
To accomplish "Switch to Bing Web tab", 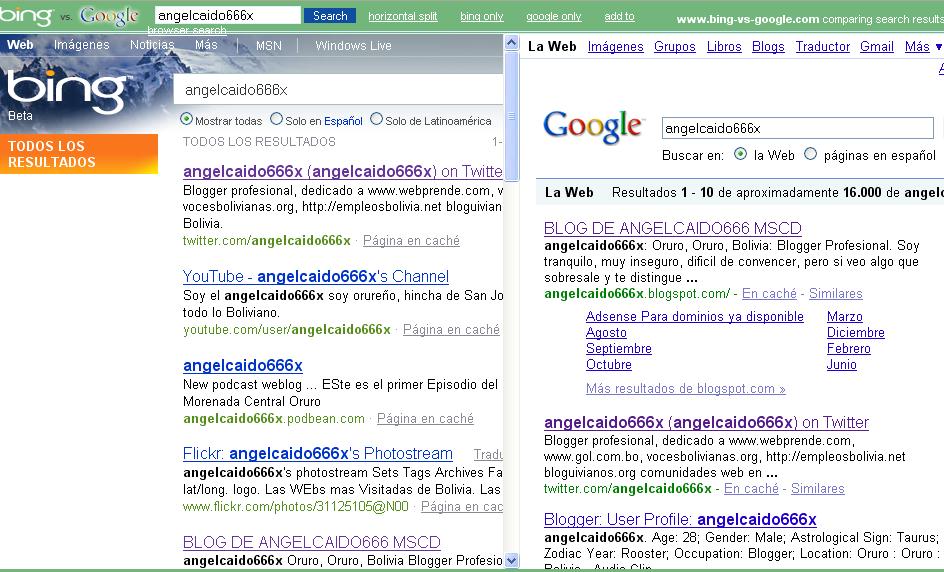I will point(20,45).
